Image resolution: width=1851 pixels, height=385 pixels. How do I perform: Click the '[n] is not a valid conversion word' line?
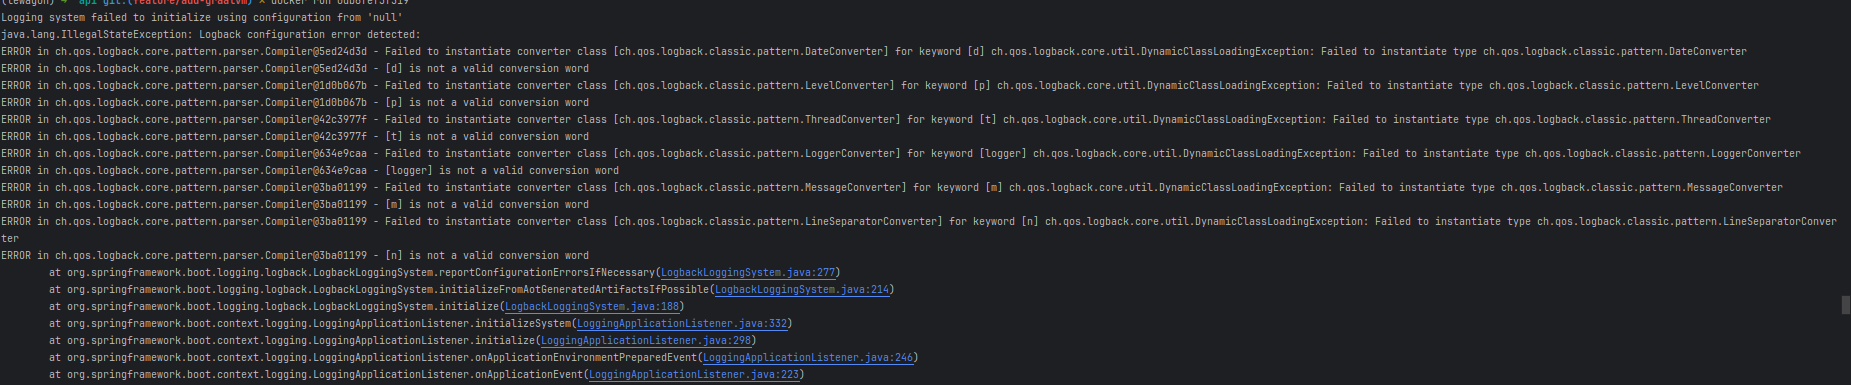point(295,255)
